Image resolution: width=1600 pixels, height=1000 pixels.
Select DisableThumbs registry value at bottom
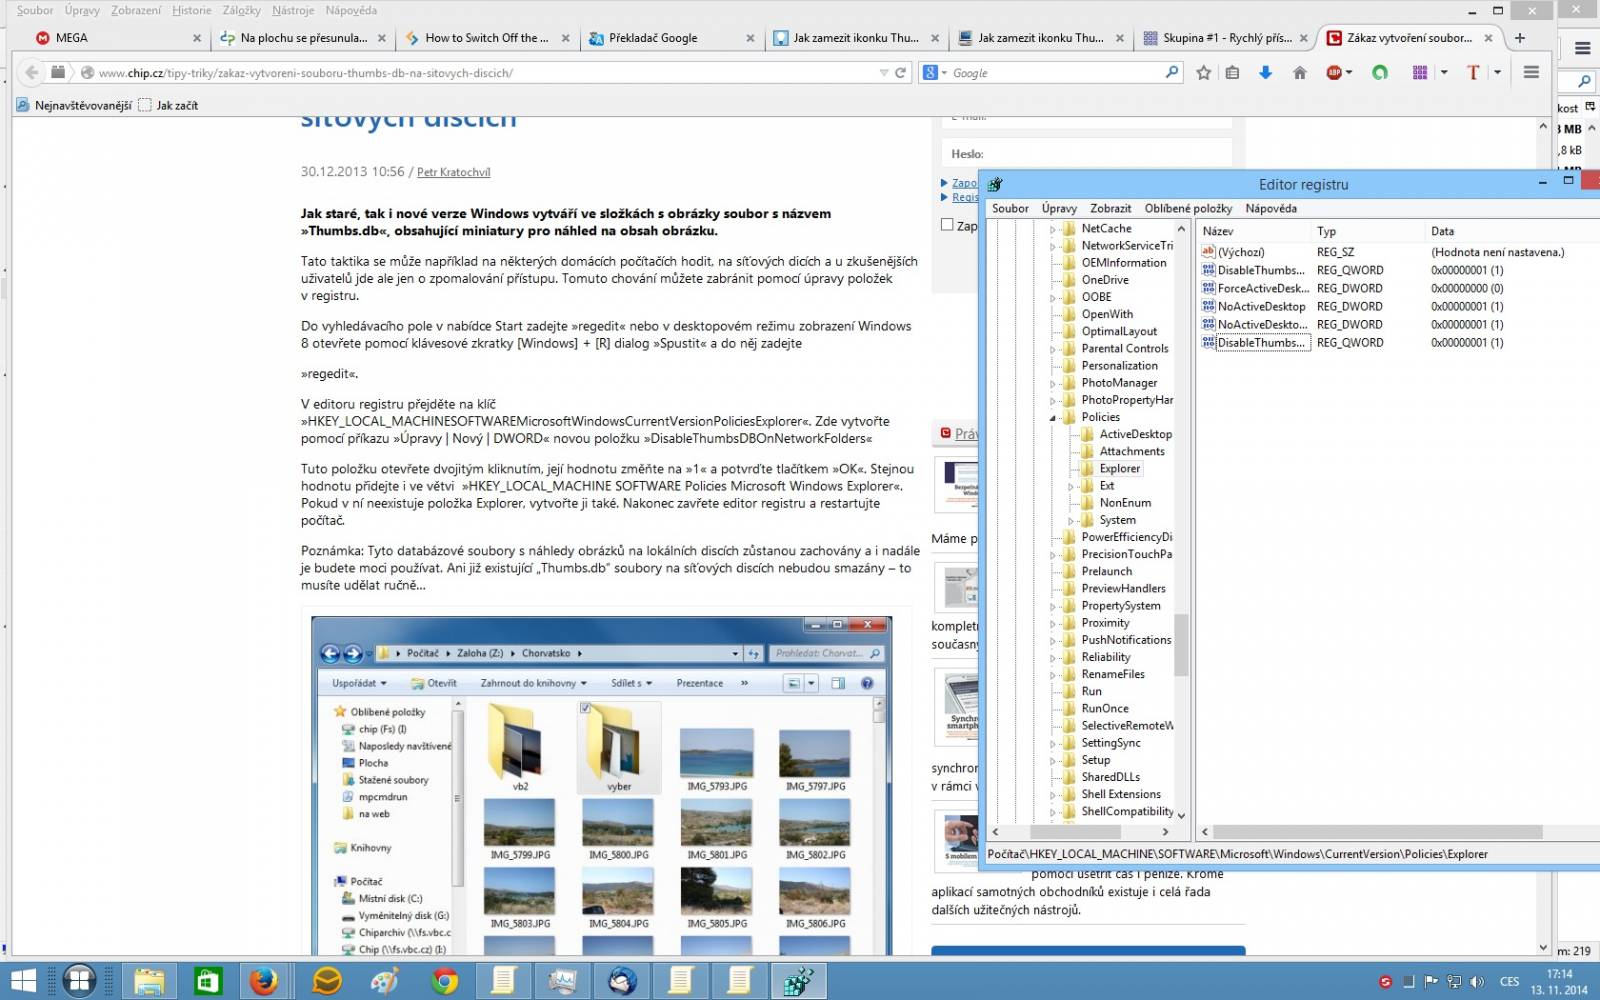[x=1259, y=343]
